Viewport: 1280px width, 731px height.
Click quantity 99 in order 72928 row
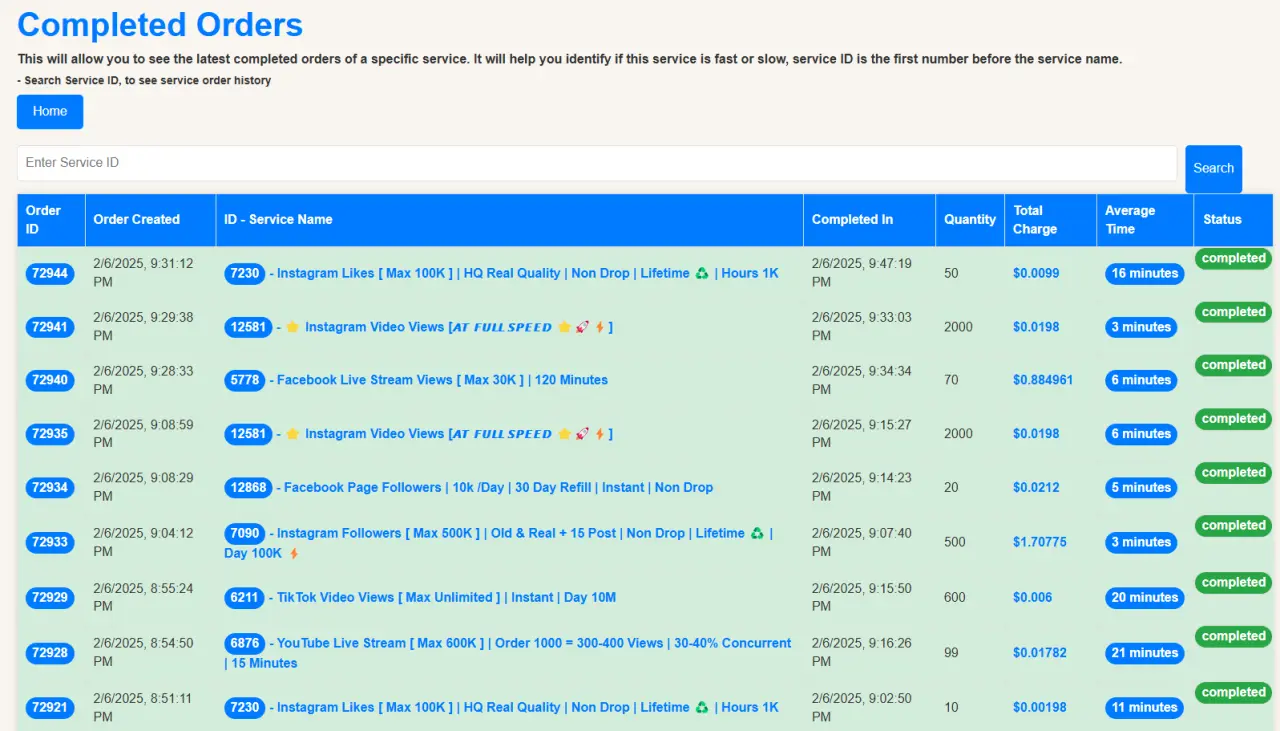coord(951,653)
